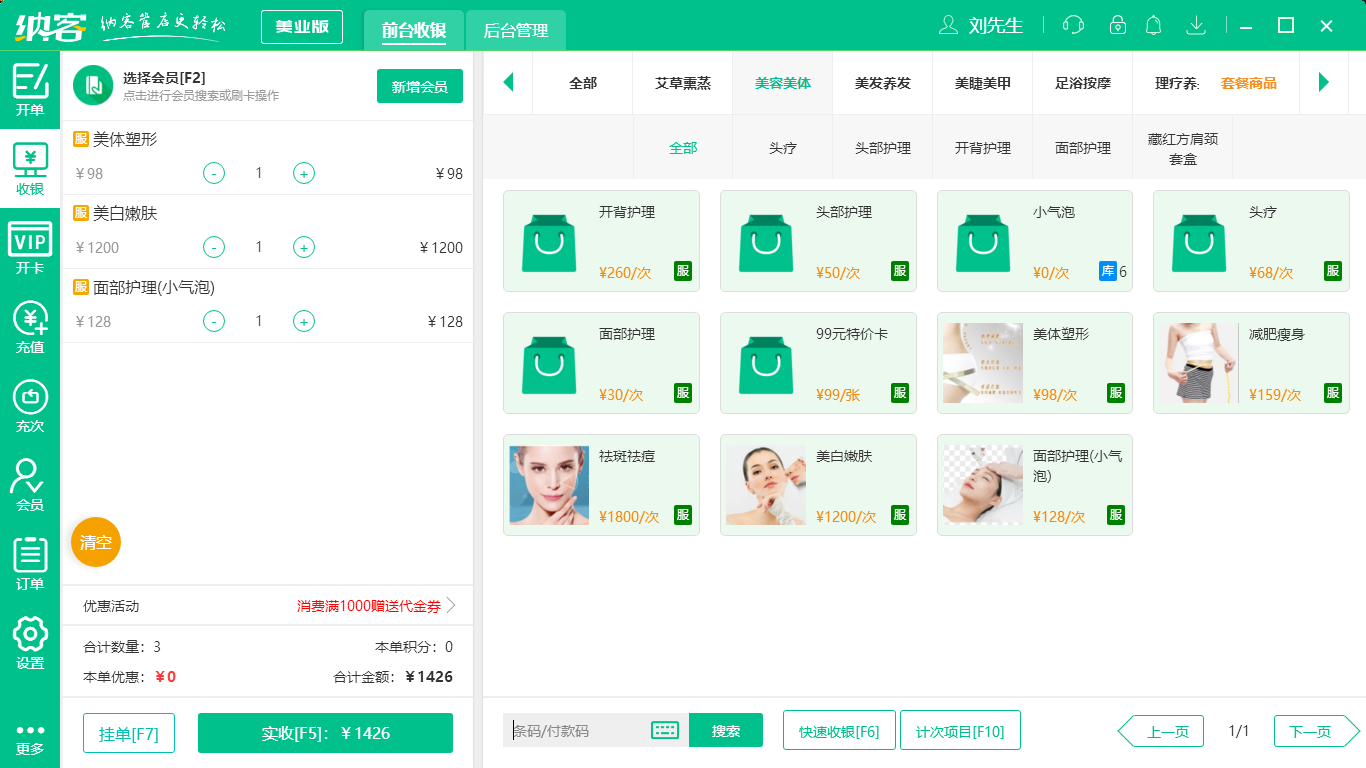Open the 头疗 subcategory
The width and height of the screenshot is (1366, 768).
click(782, 146)
